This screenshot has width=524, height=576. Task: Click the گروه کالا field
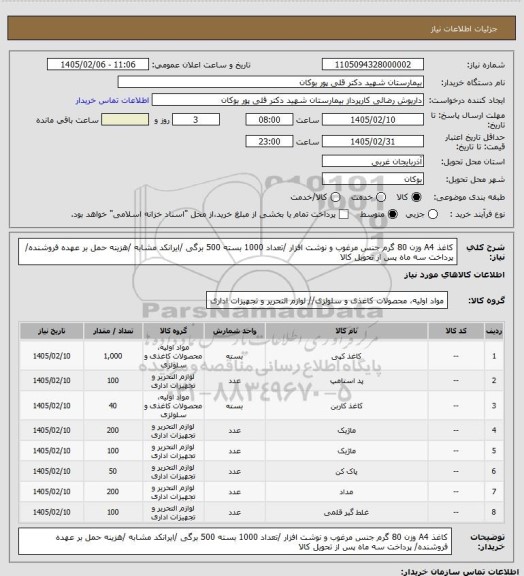tap(327, 301)
